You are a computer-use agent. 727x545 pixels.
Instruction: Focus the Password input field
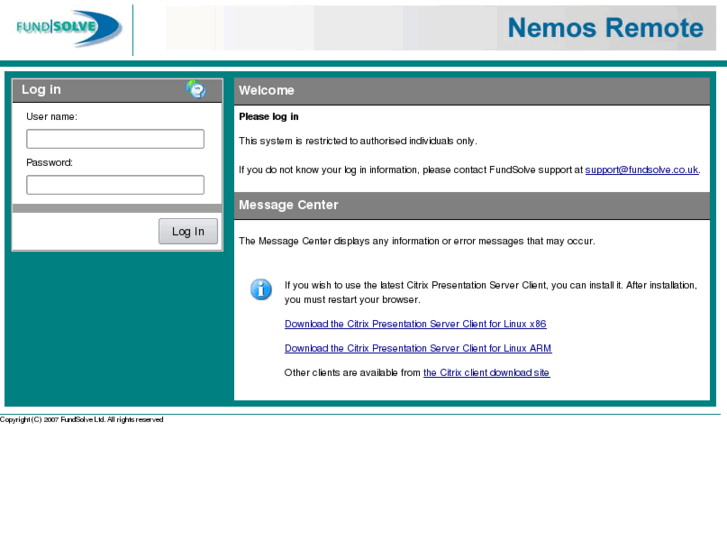[x=115, y=185]
